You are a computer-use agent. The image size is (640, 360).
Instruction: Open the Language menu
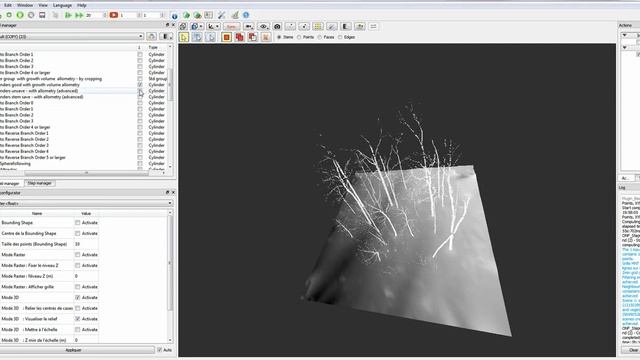62,5
